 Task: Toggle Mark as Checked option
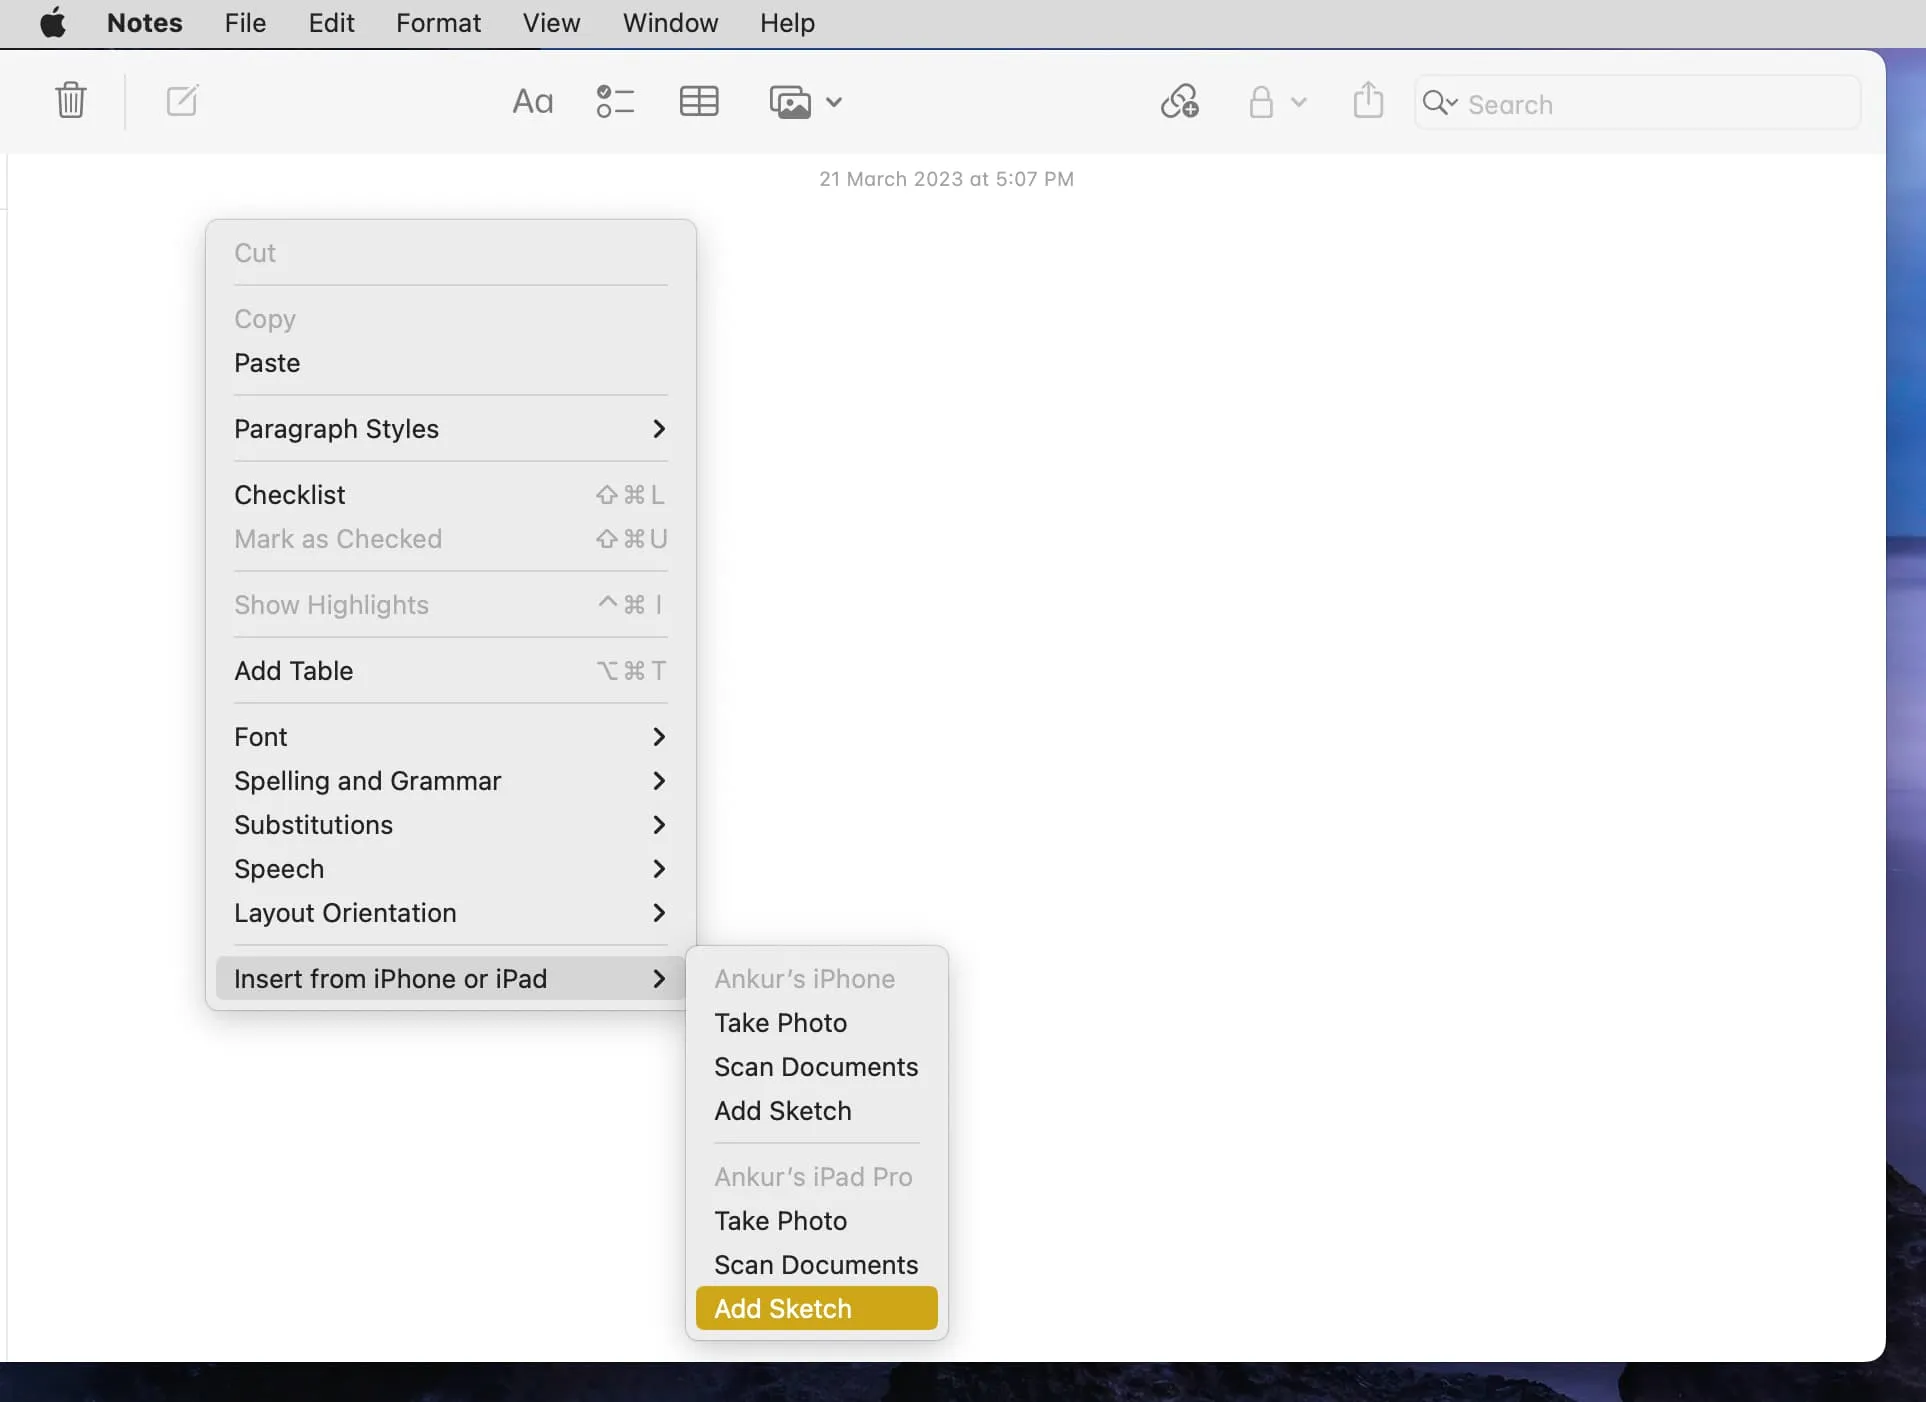336,538
